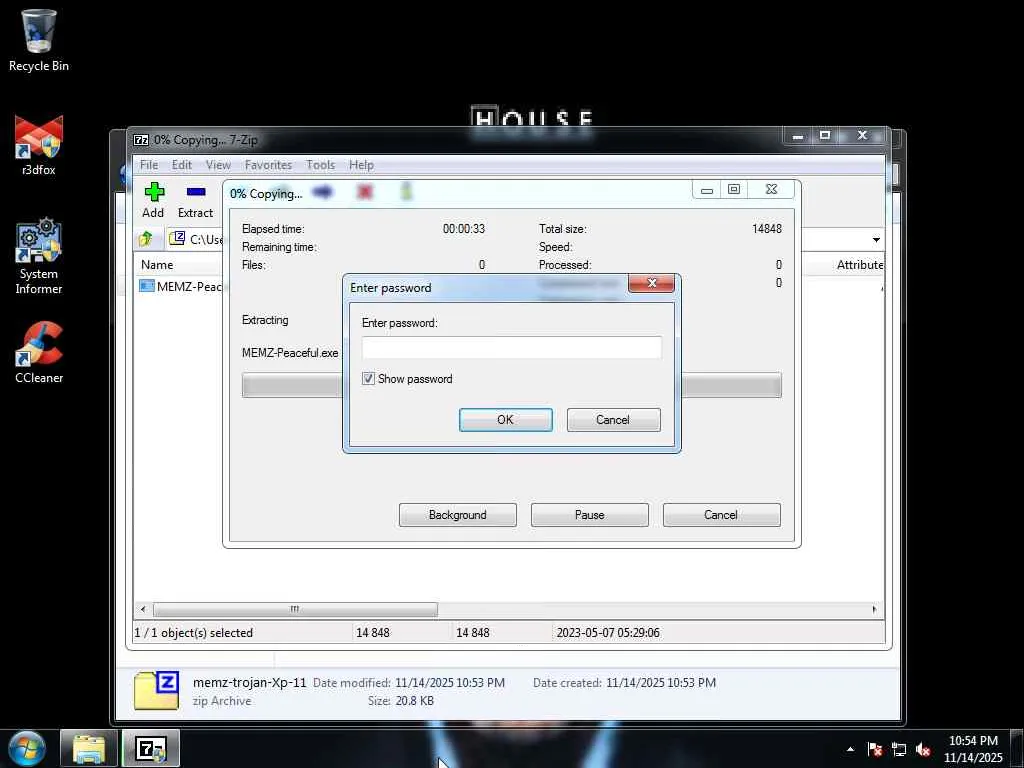The height and width of the screenshot is (768, 1024).
Task: Minimize the 0% Copying dialog
Action: (707, 190)
